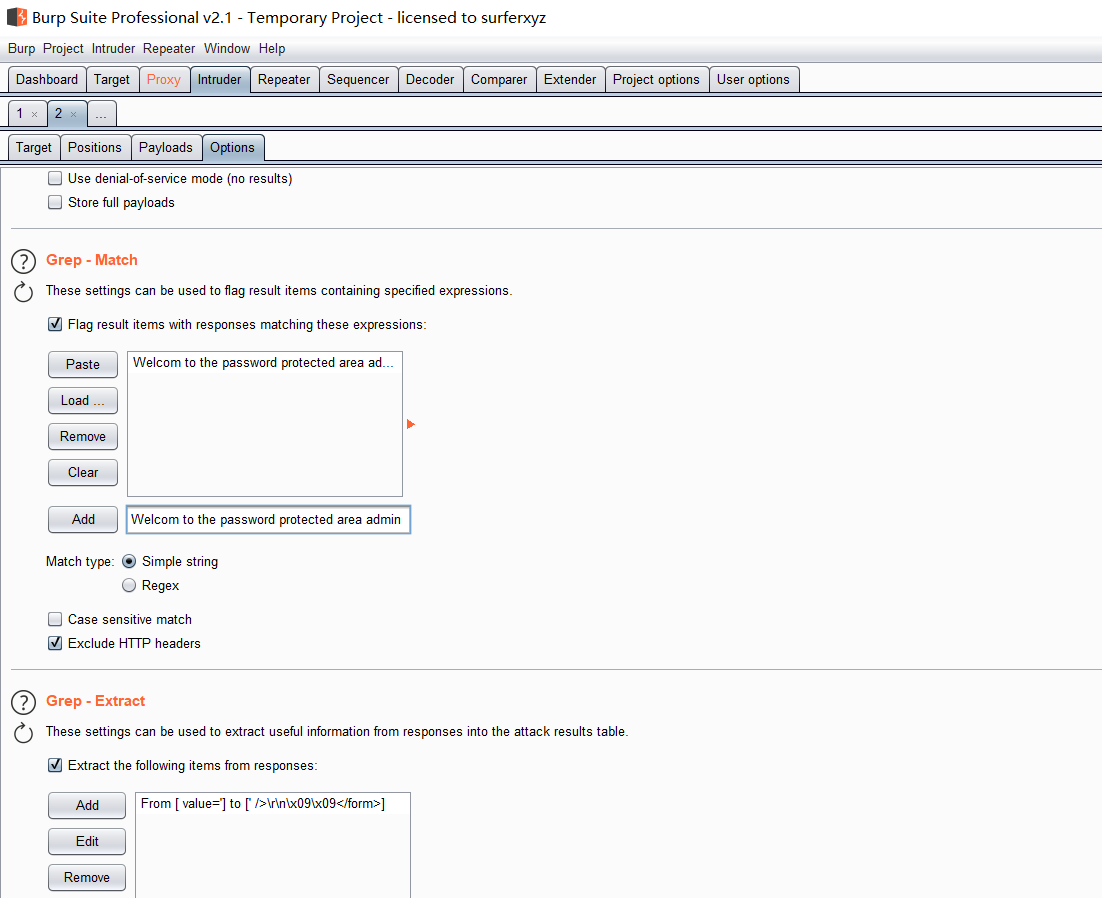Click Remove button in Grep - Extract
The width and height of the screenshot is (1102, 898).
[x=87, y=877]
